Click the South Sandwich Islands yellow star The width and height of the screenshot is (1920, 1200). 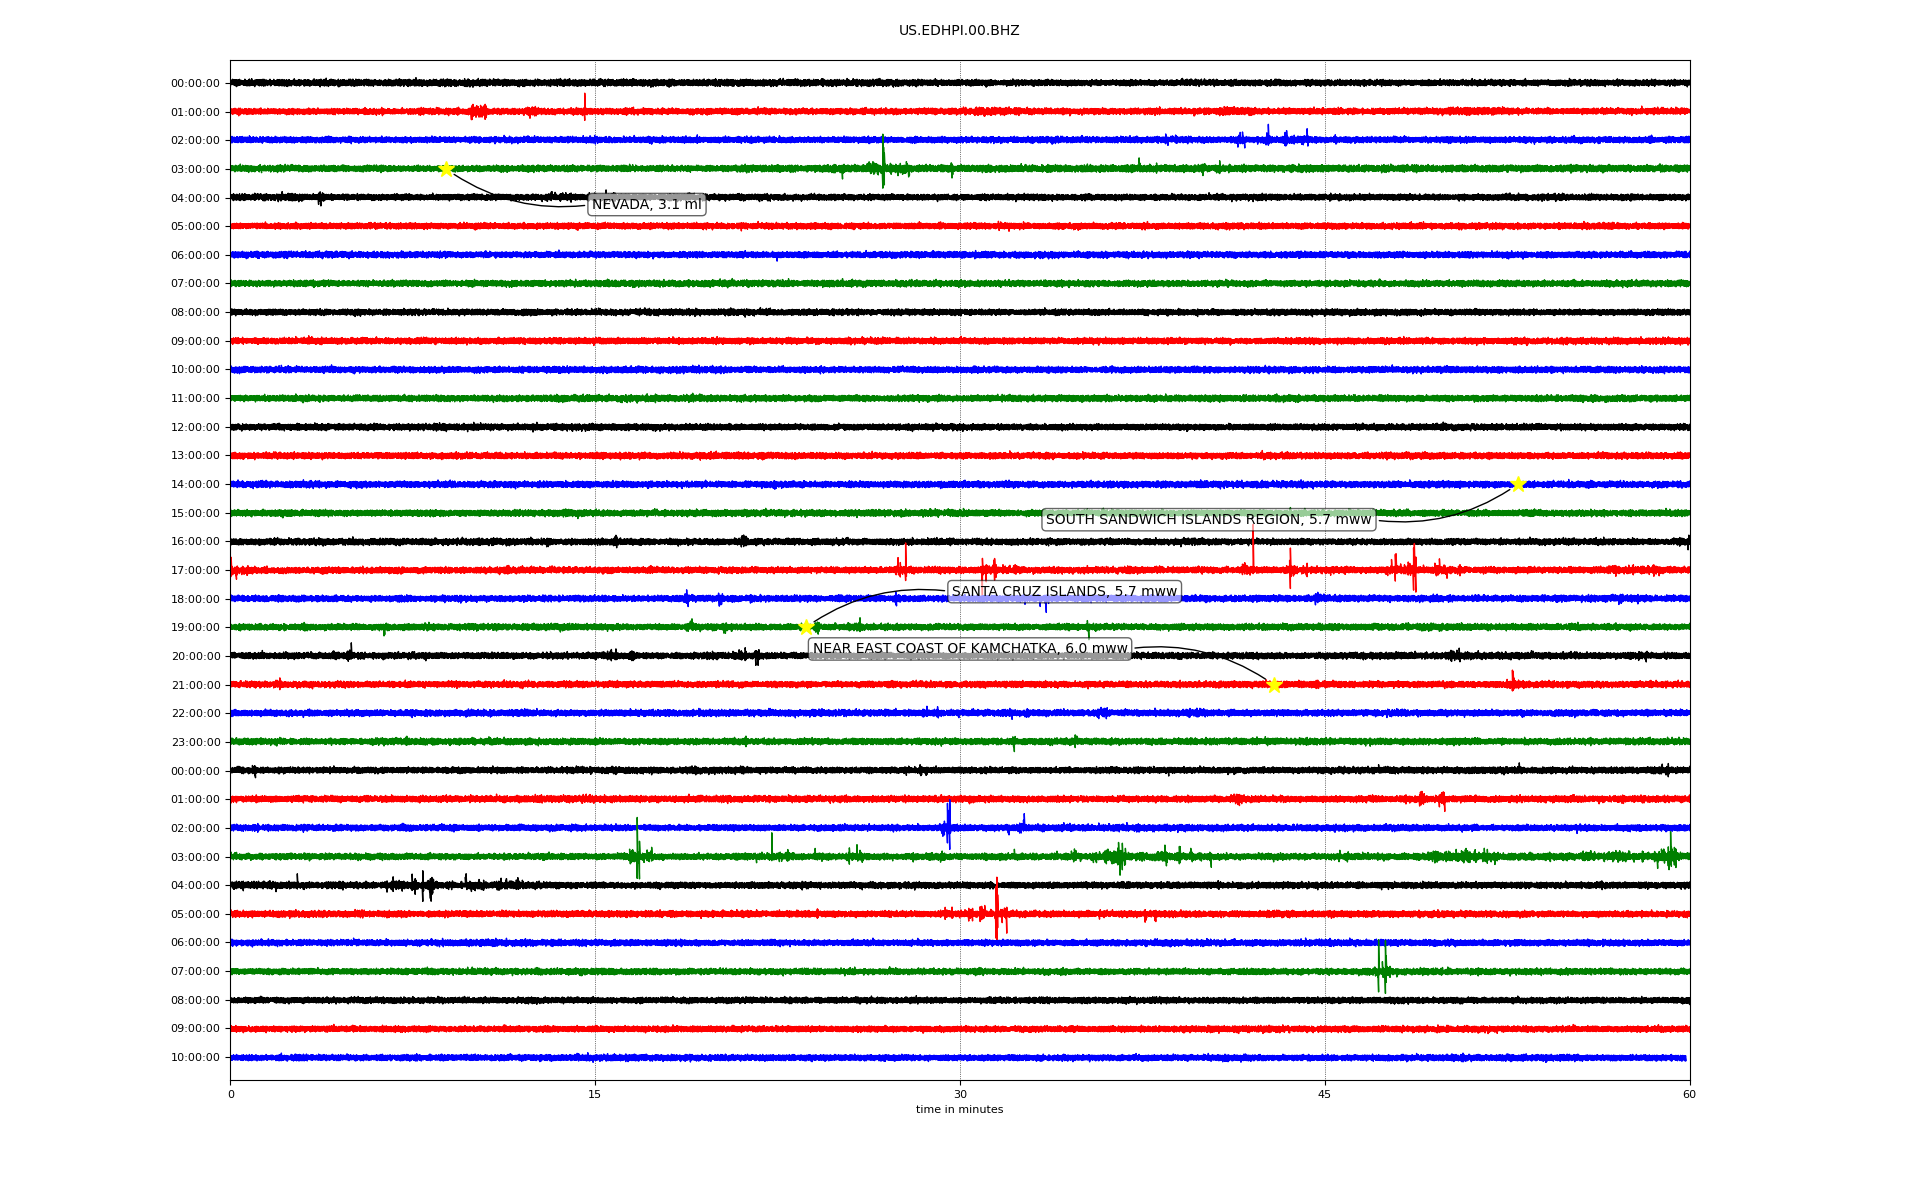click(x=1518, y=484)
